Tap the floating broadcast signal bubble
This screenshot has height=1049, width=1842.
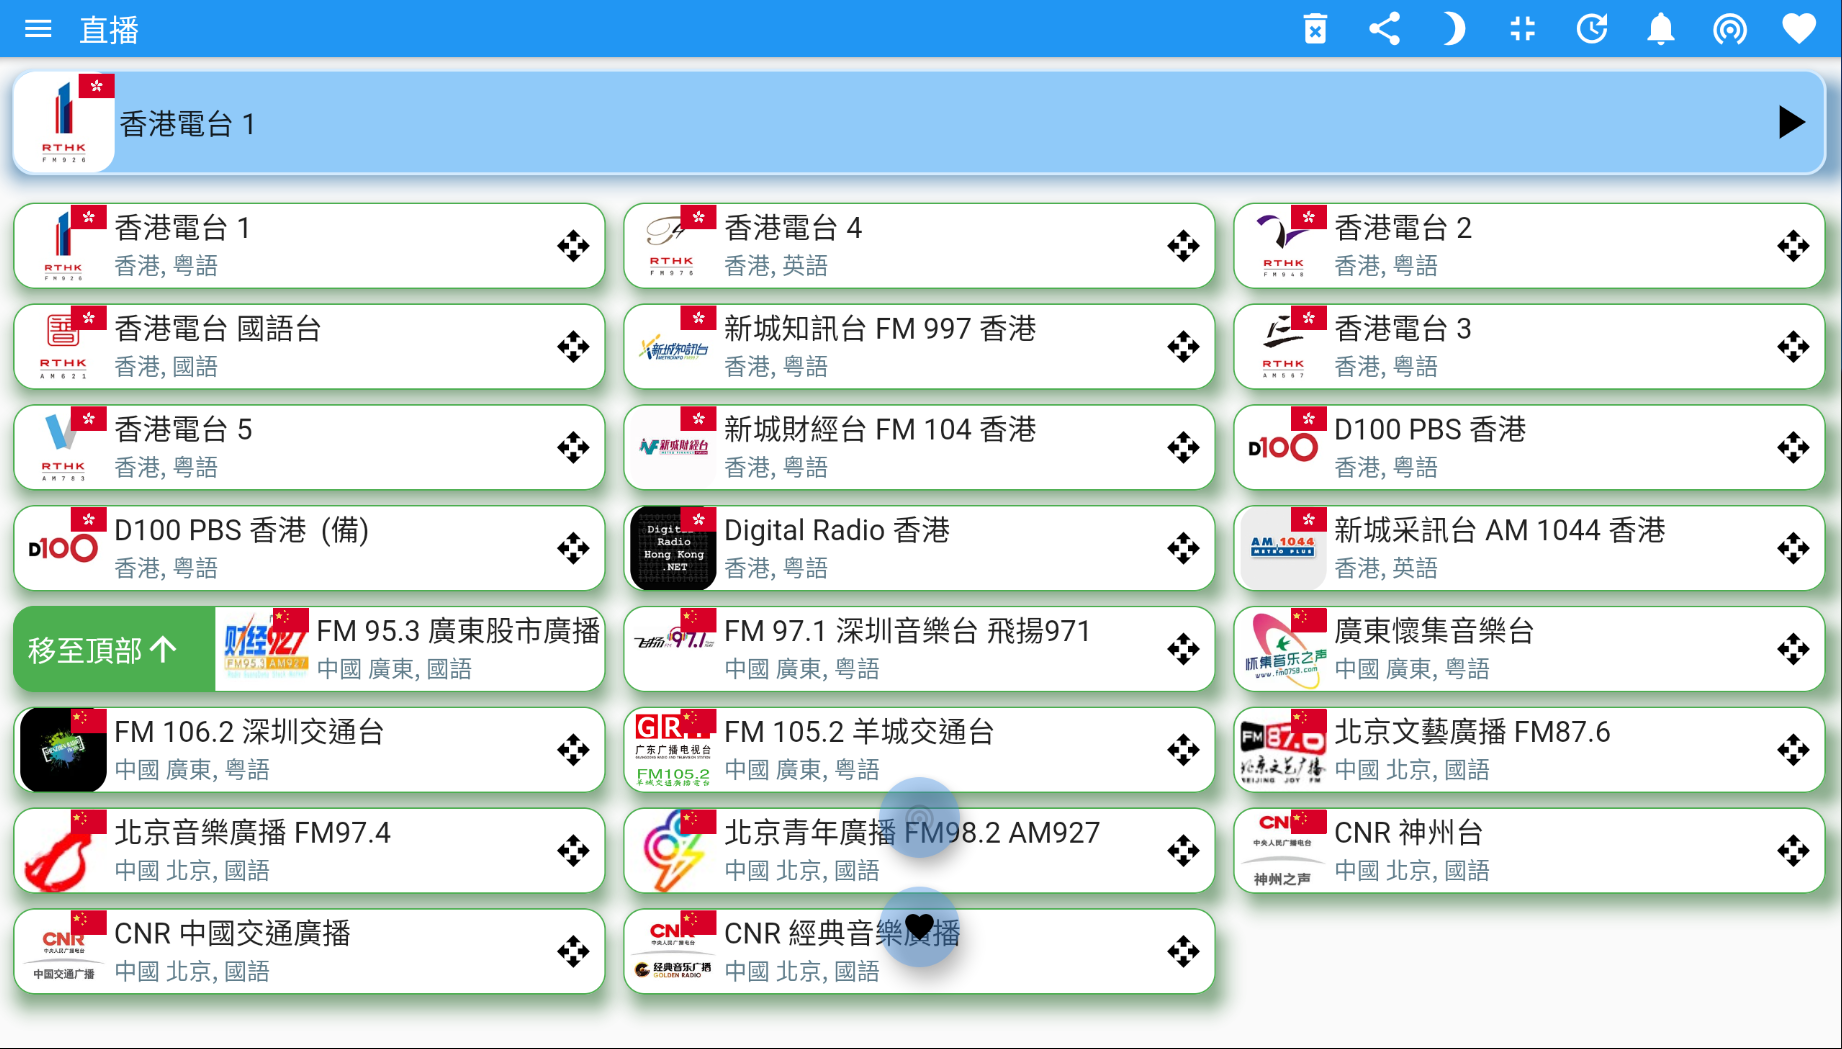pyautogui.click(x=919, y=818)
